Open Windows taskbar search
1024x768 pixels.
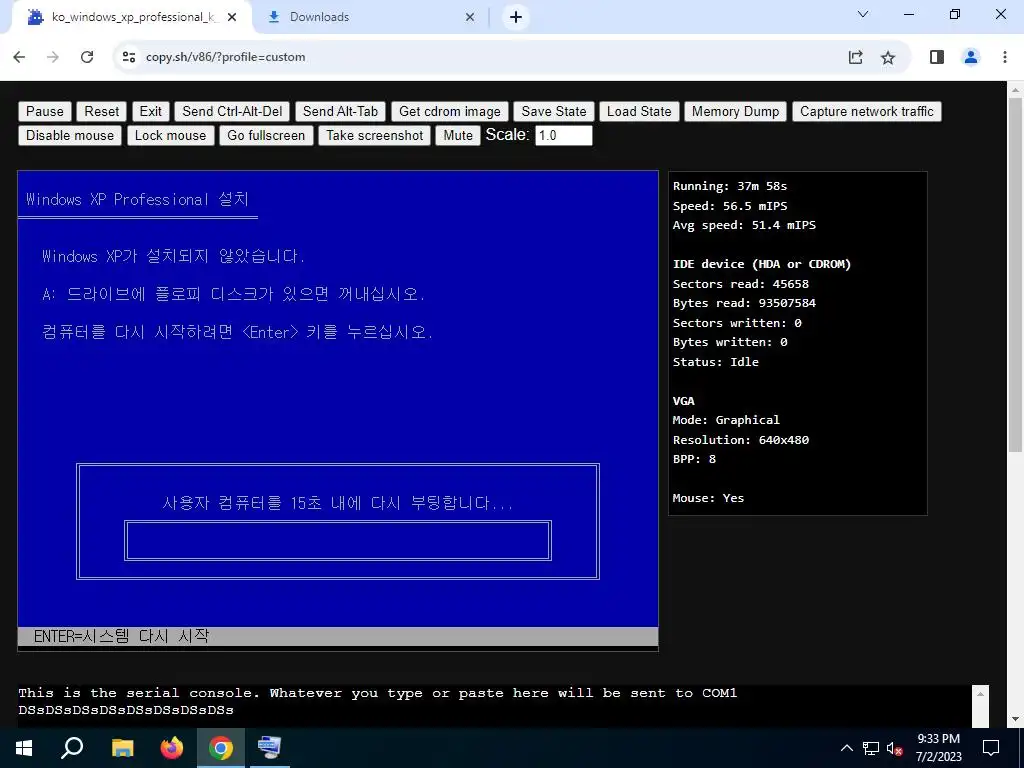click(x=72, y=748)
